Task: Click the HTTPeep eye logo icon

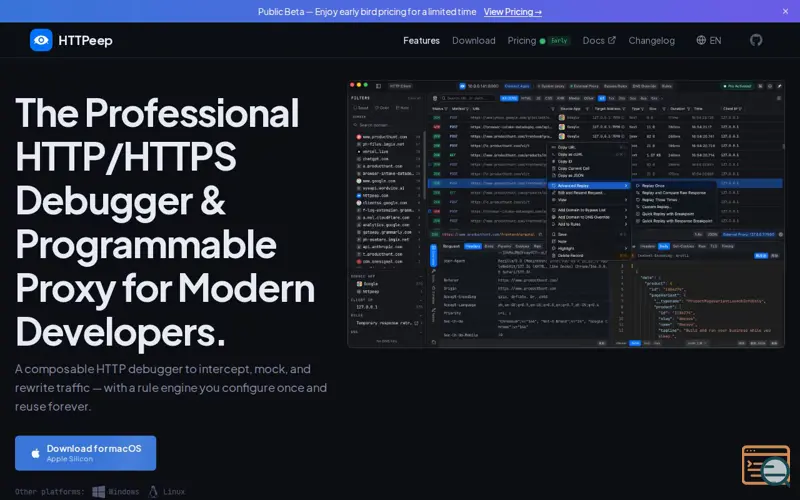Action: (41, 40)
